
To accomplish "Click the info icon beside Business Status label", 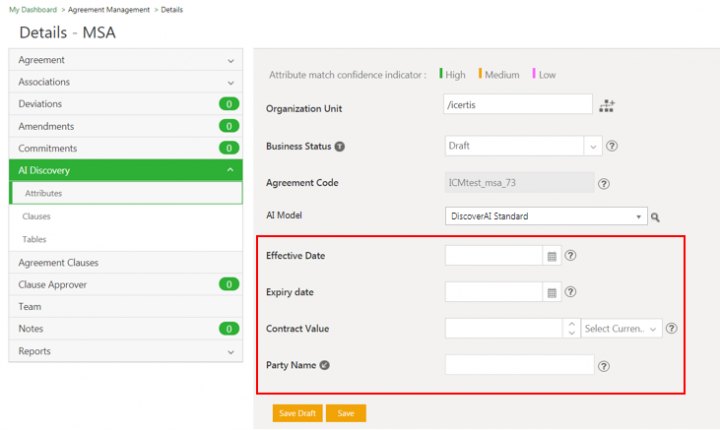I will (339, 147).
